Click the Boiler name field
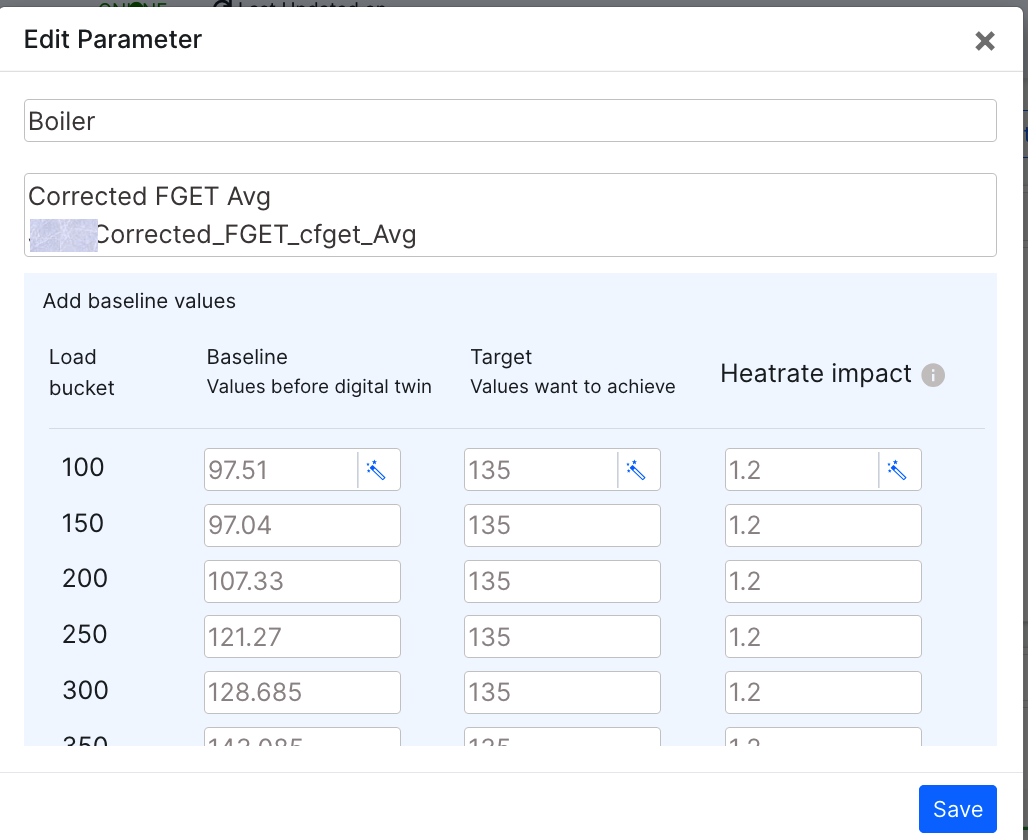The height and width of the screenshot is (840, 1028). point(510,121)
